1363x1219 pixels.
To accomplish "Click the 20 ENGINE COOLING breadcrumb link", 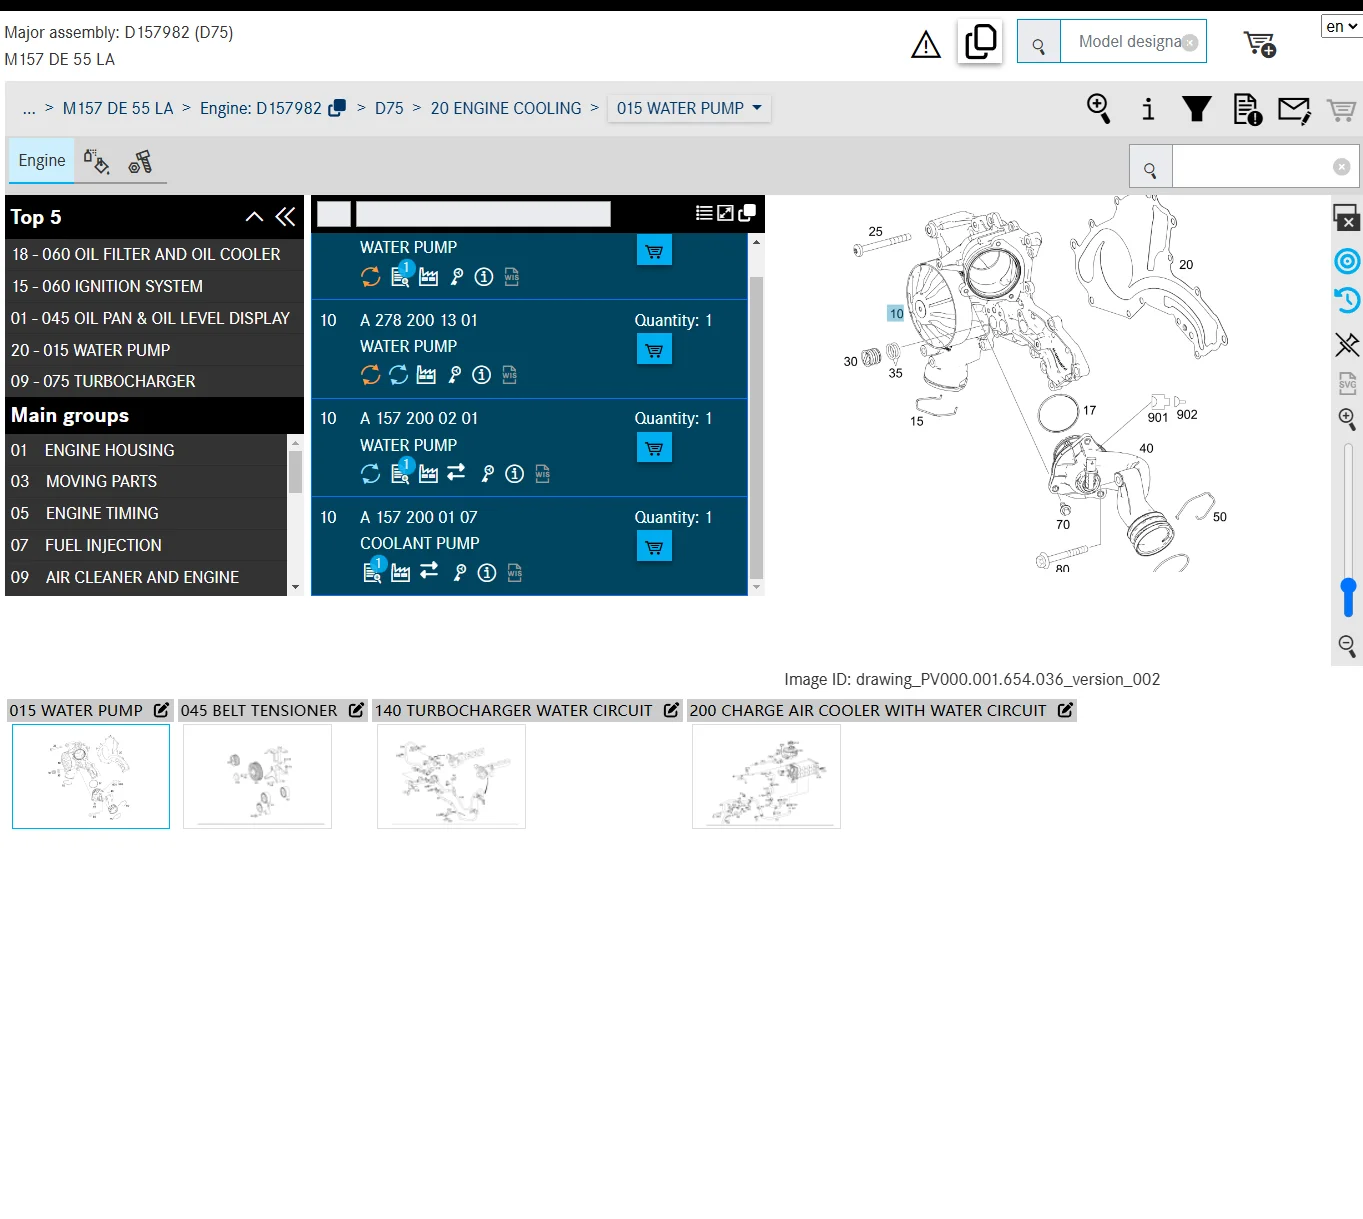I will point(506,108).
